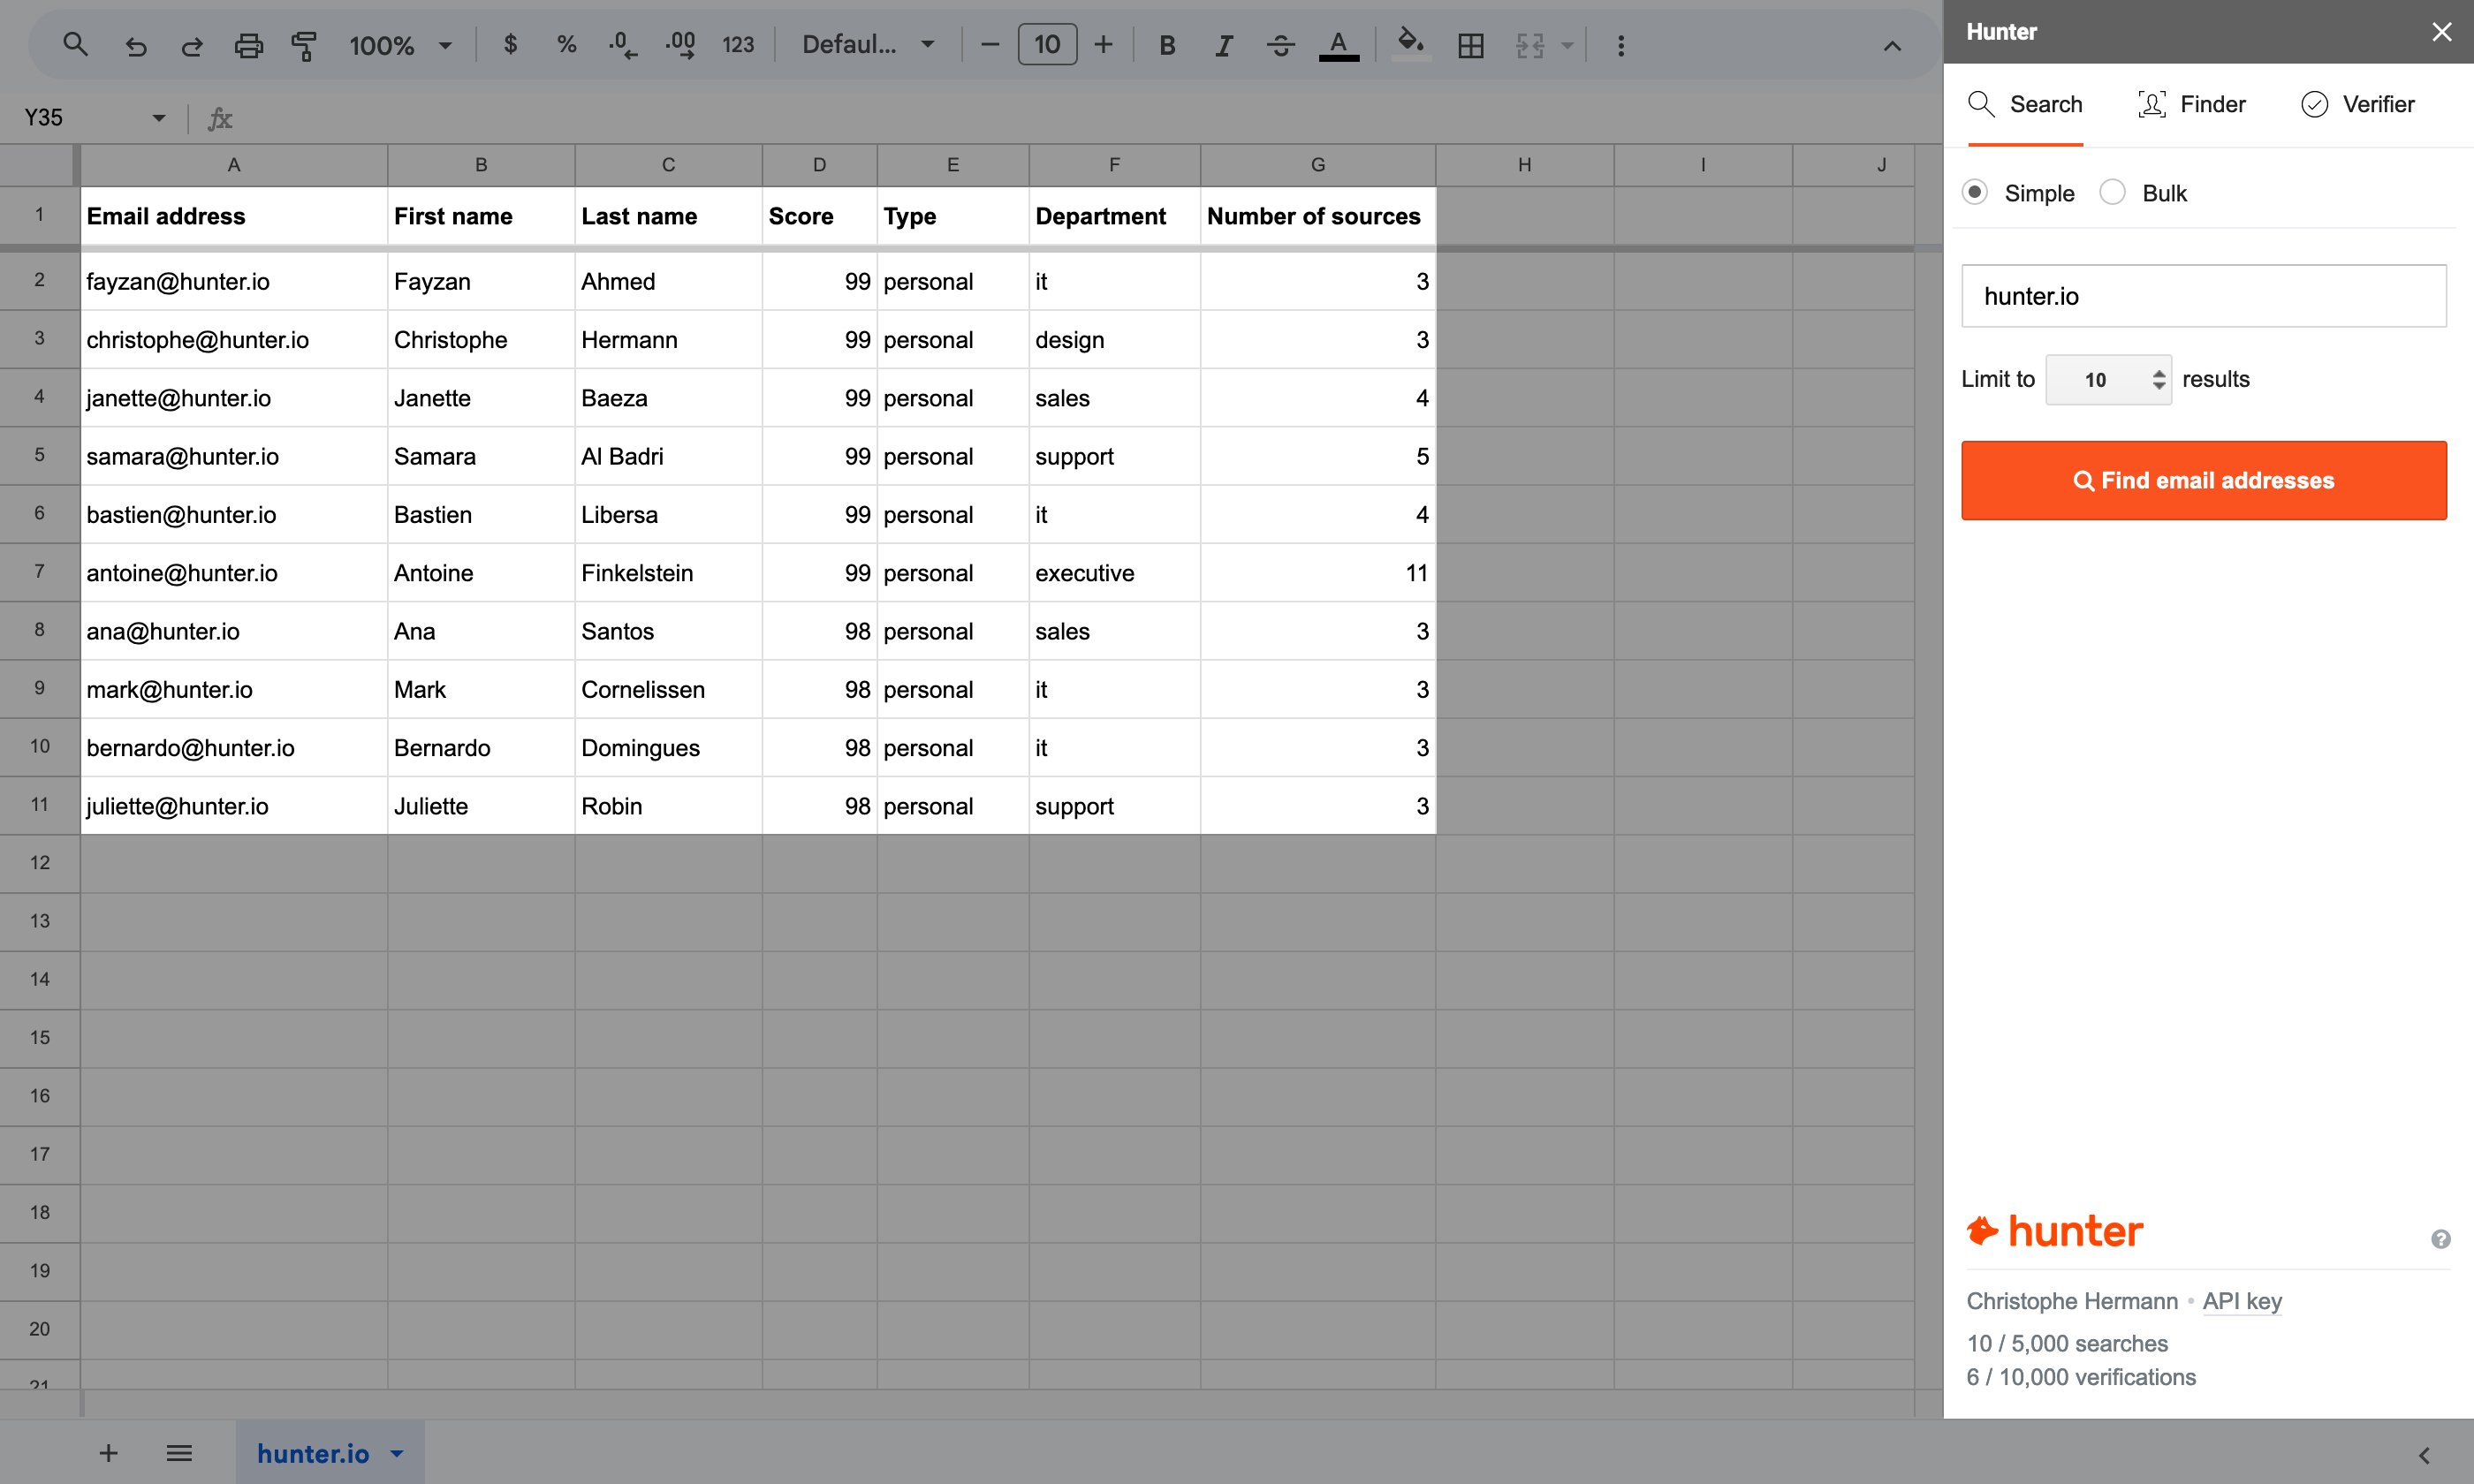Open the API key link

coord(2242,1301)
